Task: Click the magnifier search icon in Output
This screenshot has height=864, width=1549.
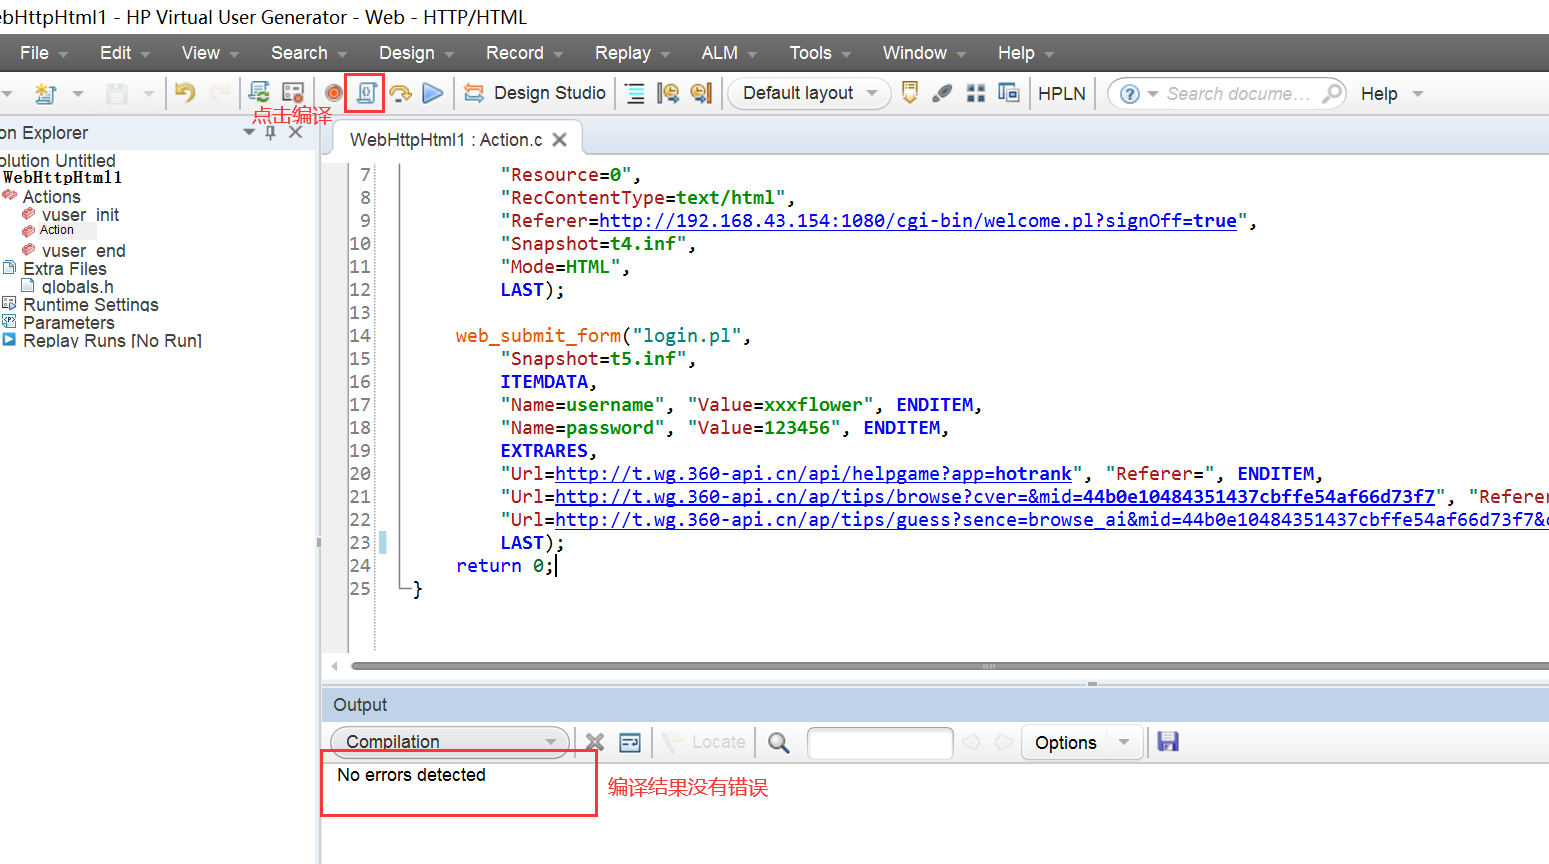Action: coord(779,742)
